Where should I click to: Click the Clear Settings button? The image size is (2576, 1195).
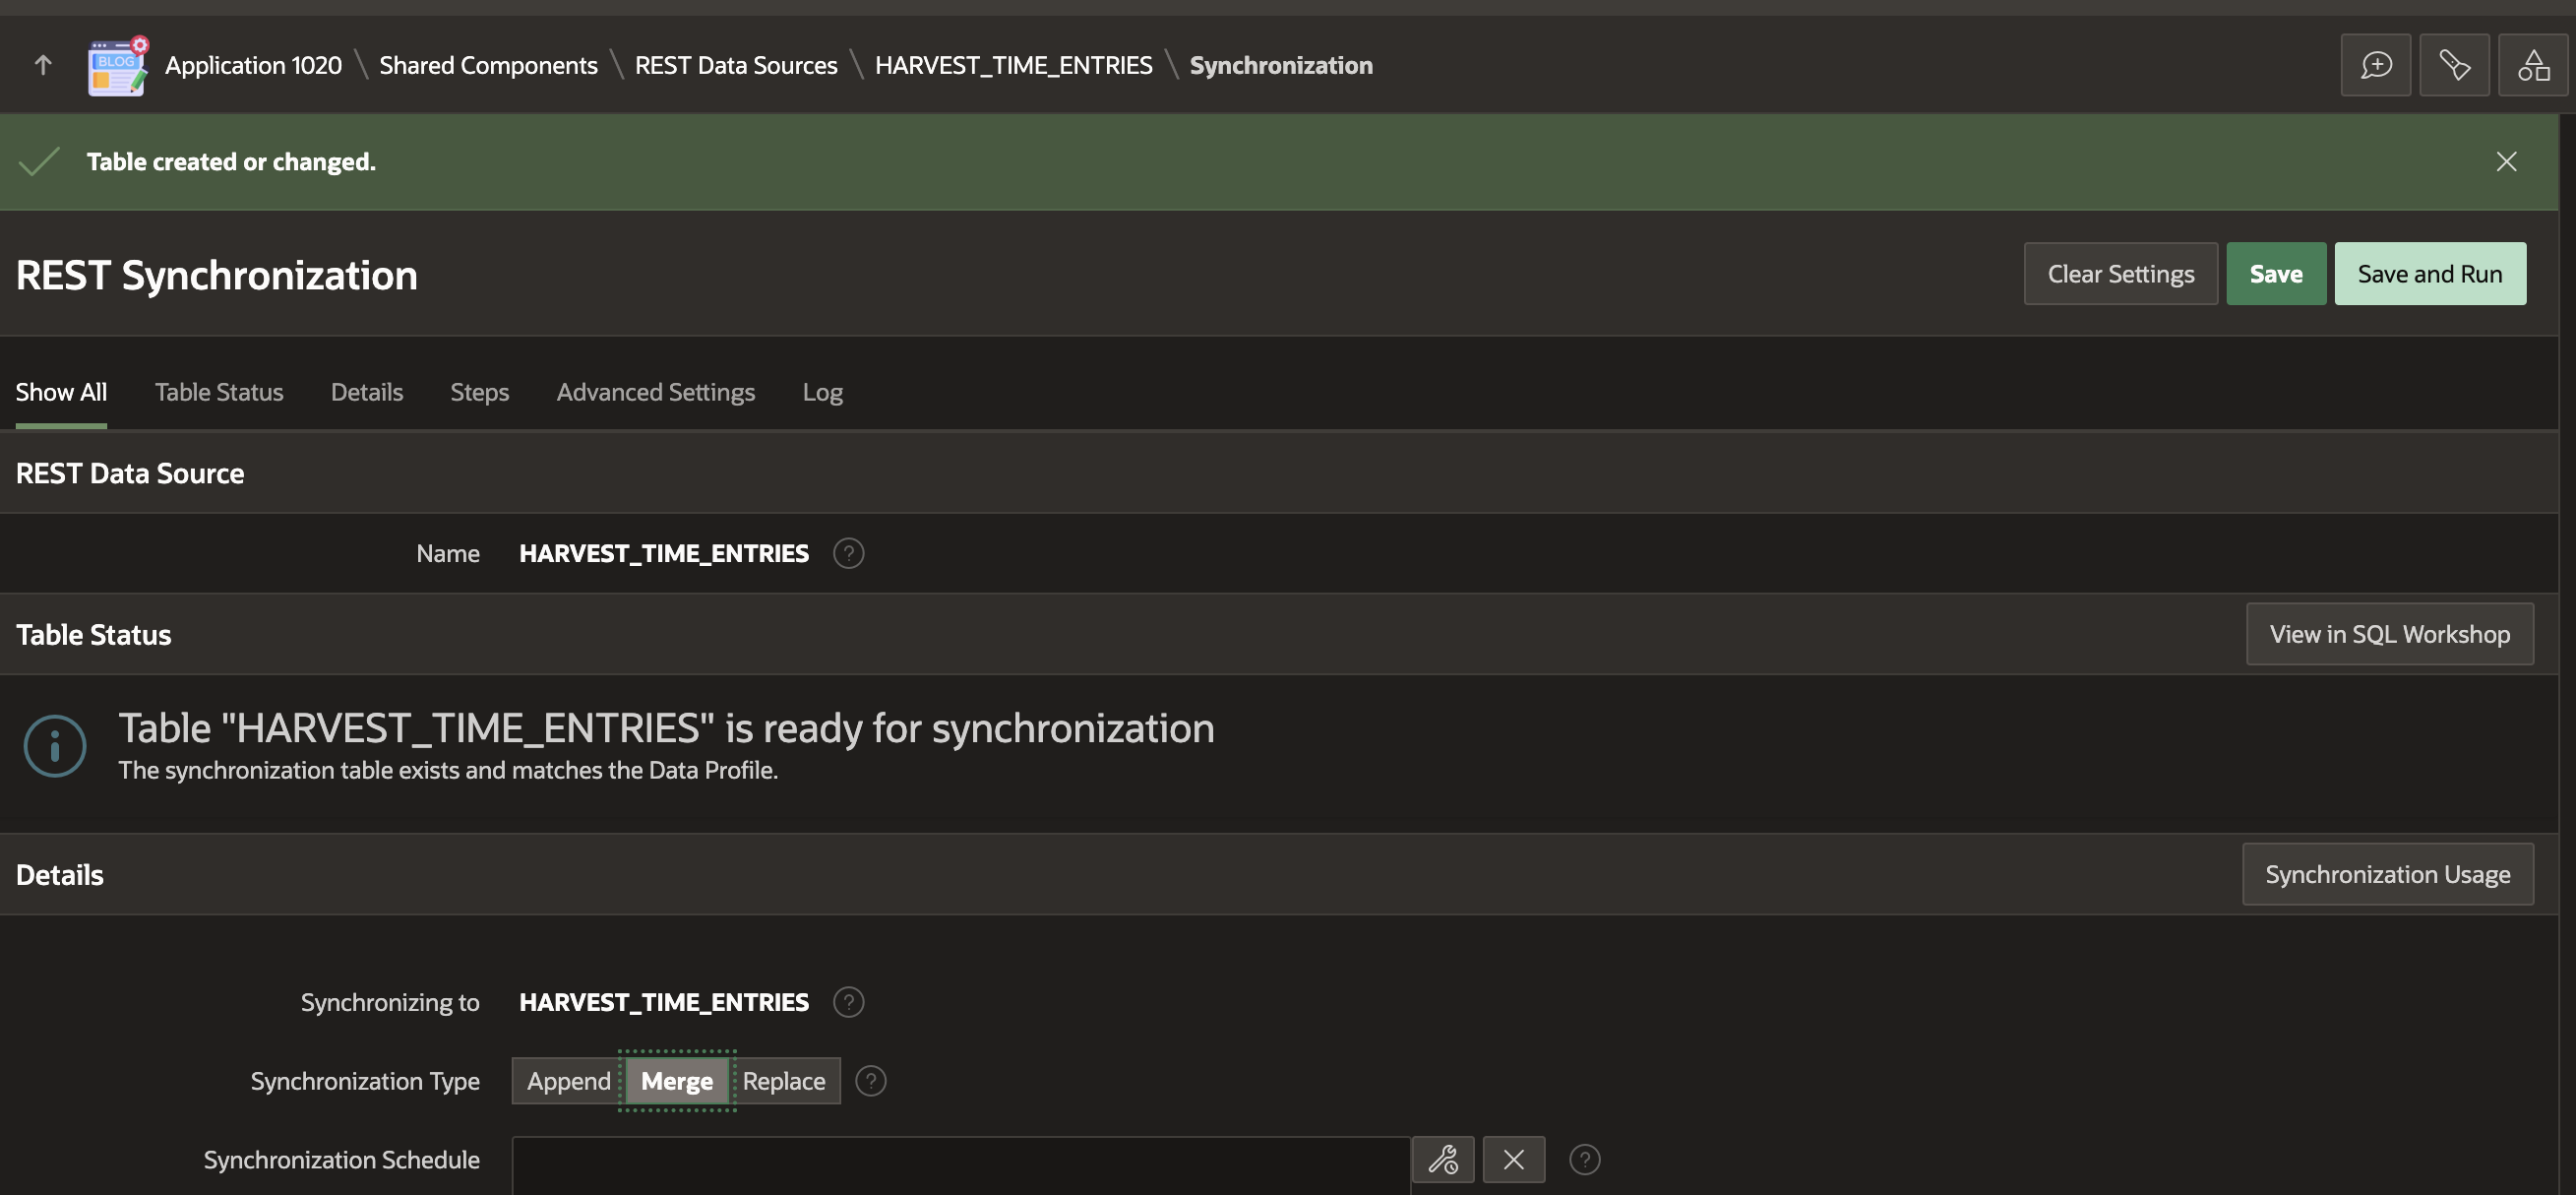click(2120, 273)
